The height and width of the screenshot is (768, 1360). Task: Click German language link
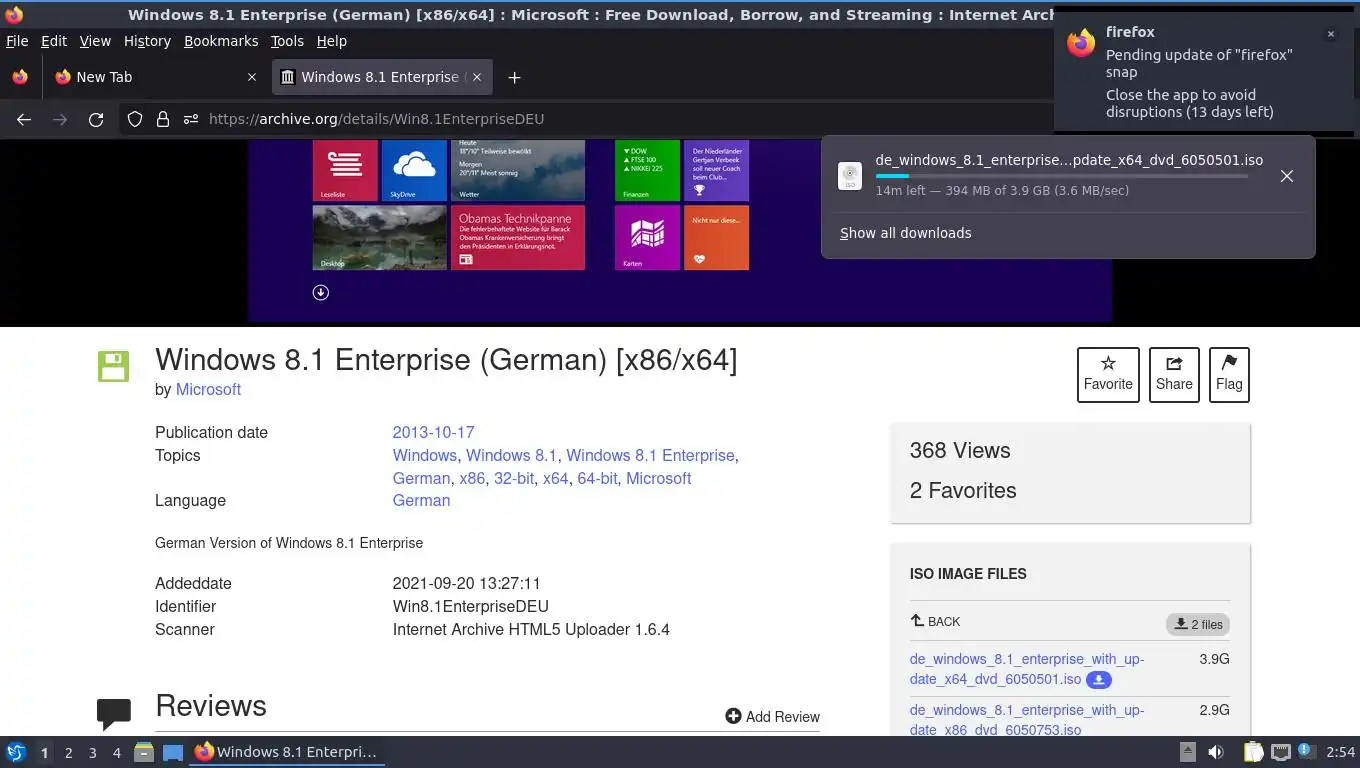(421, 501)
